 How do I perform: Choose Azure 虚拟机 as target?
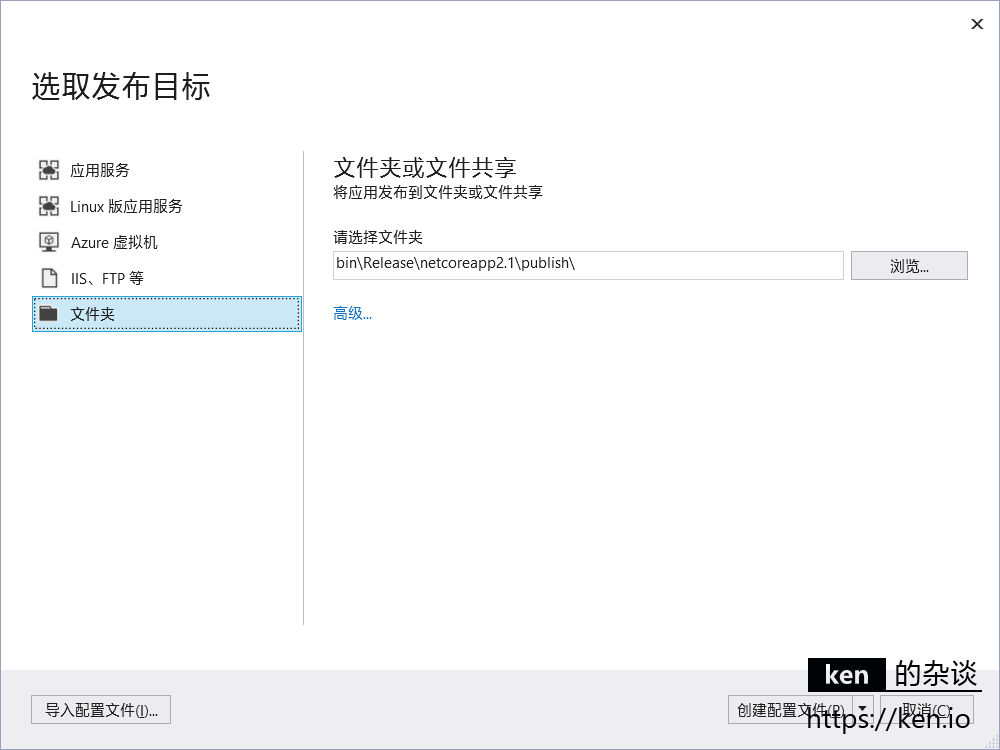coord(166,242)
